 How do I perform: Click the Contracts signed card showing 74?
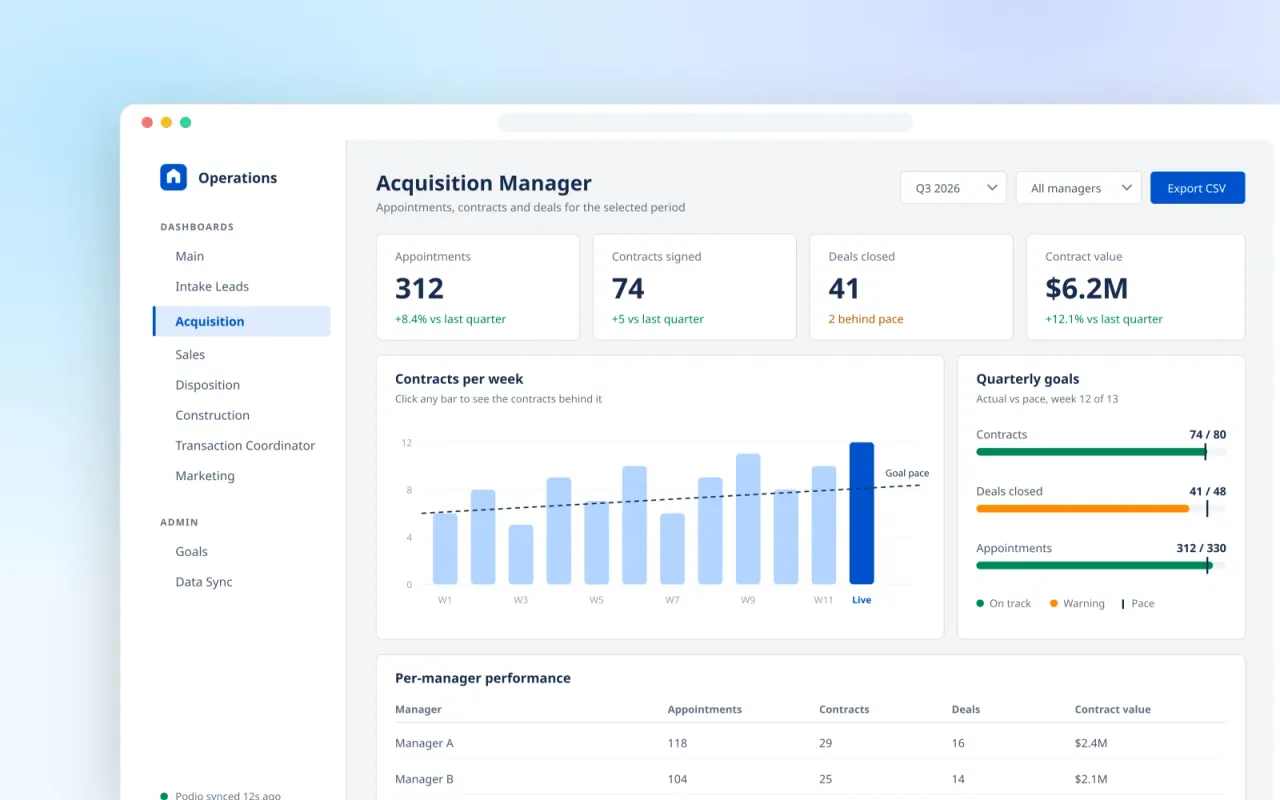pyautogui.click(x=695, y=287)
